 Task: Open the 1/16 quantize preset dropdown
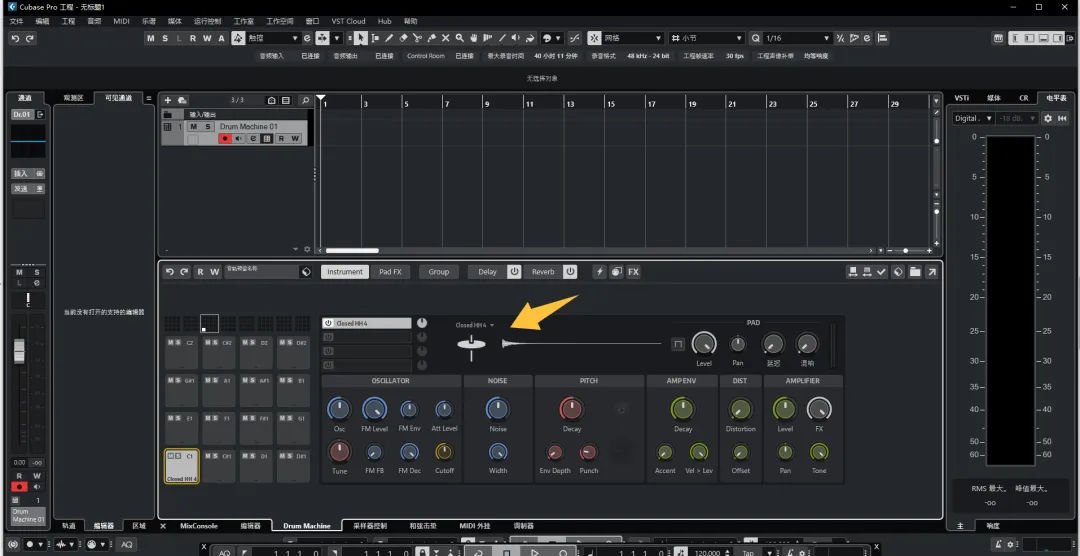click(798, 39)
